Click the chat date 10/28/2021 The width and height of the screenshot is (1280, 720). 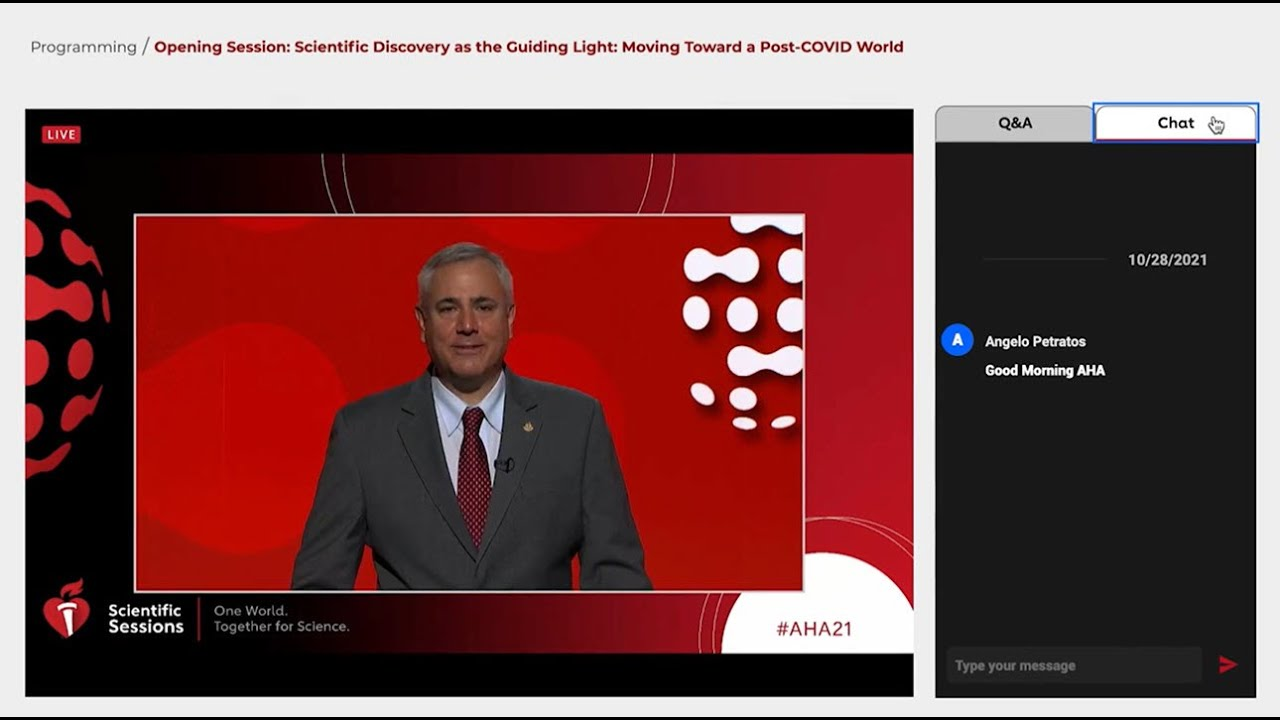(1167, 260)
